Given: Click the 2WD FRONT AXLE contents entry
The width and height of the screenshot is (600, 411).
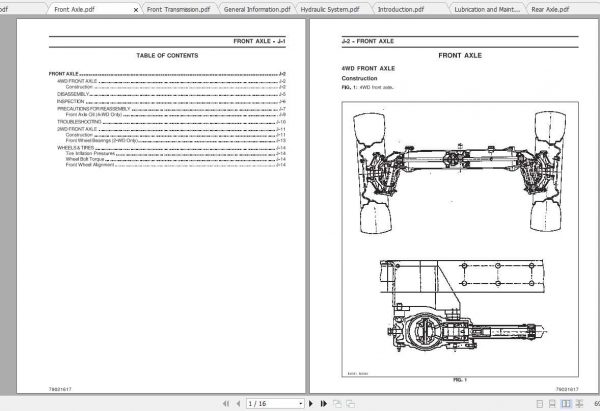Looking at the screenshot, I should point(171,129).
